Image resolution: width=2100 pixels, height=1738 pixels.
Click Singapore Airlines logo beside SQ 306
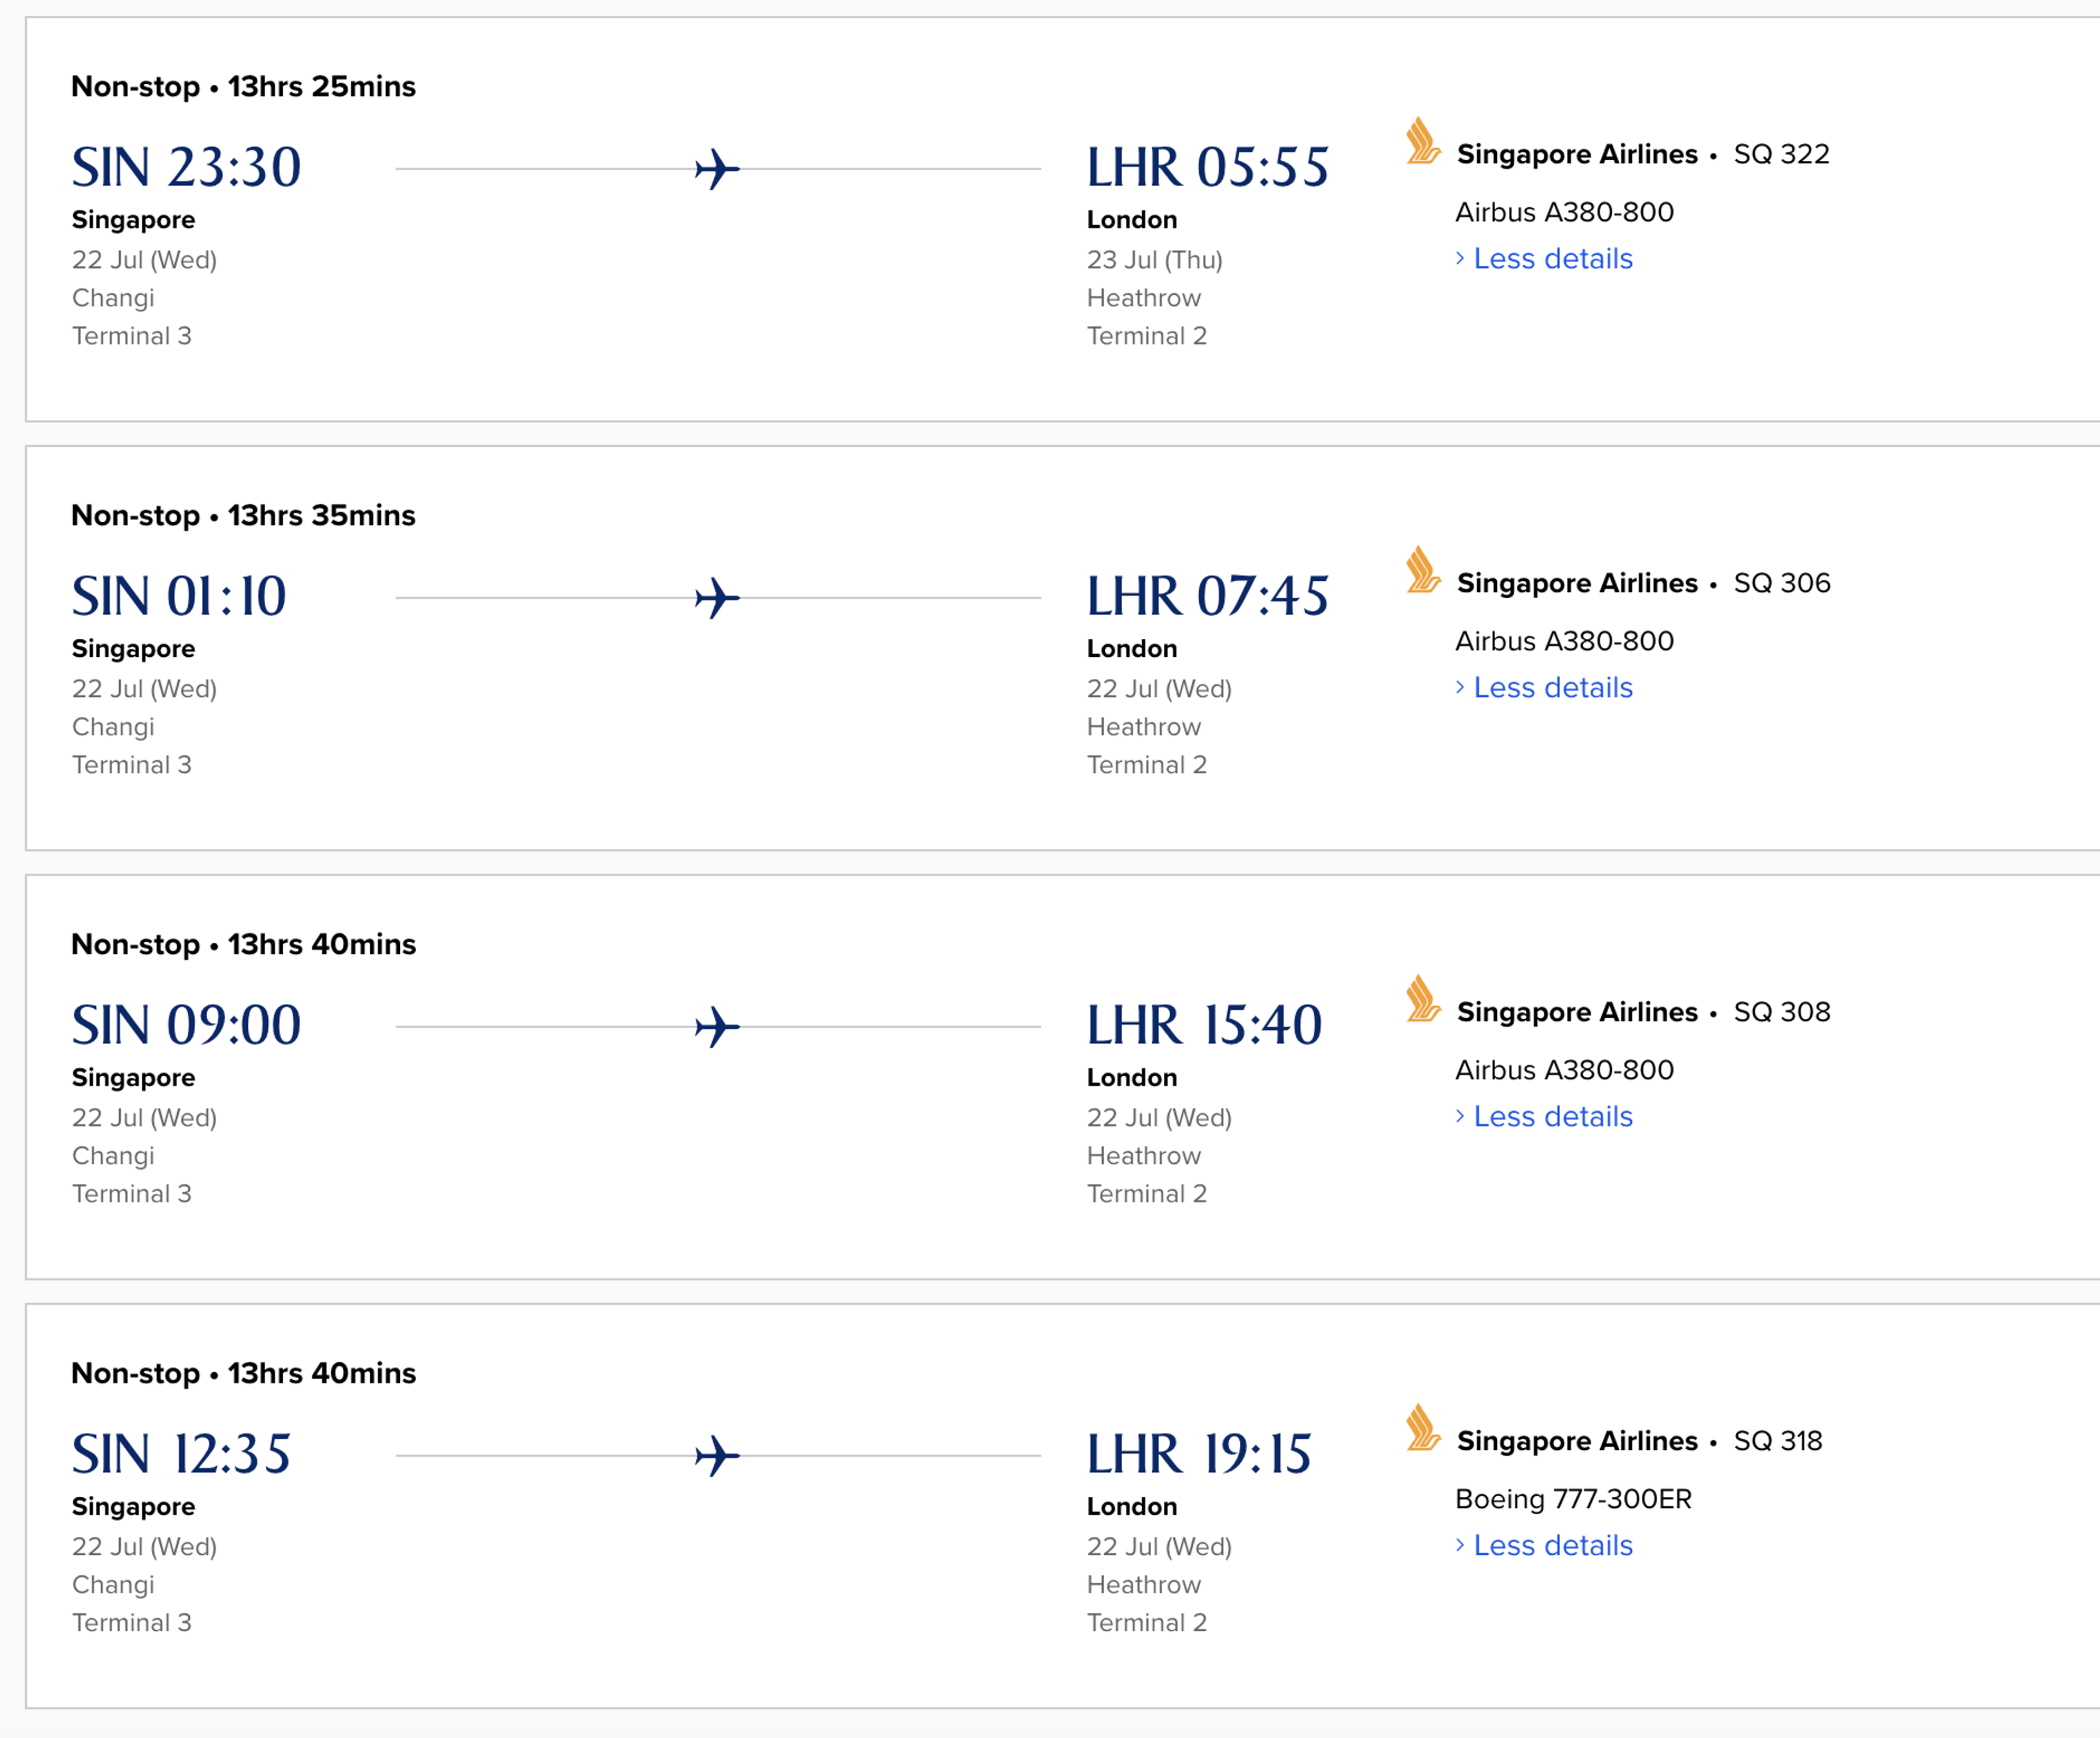tap(1422, 570)
